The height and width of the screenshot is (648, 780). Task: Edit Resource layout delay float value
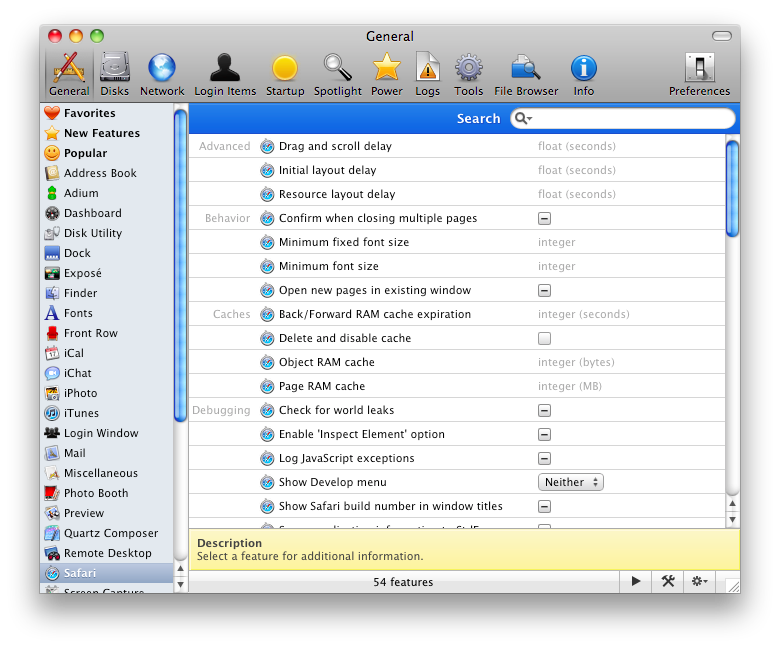[577, 194]
